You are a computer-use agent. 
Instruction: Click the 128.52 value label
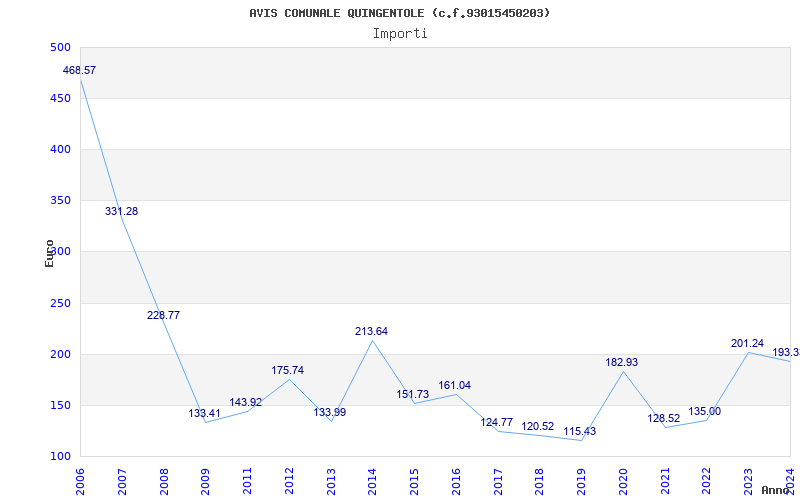[664, 418]
